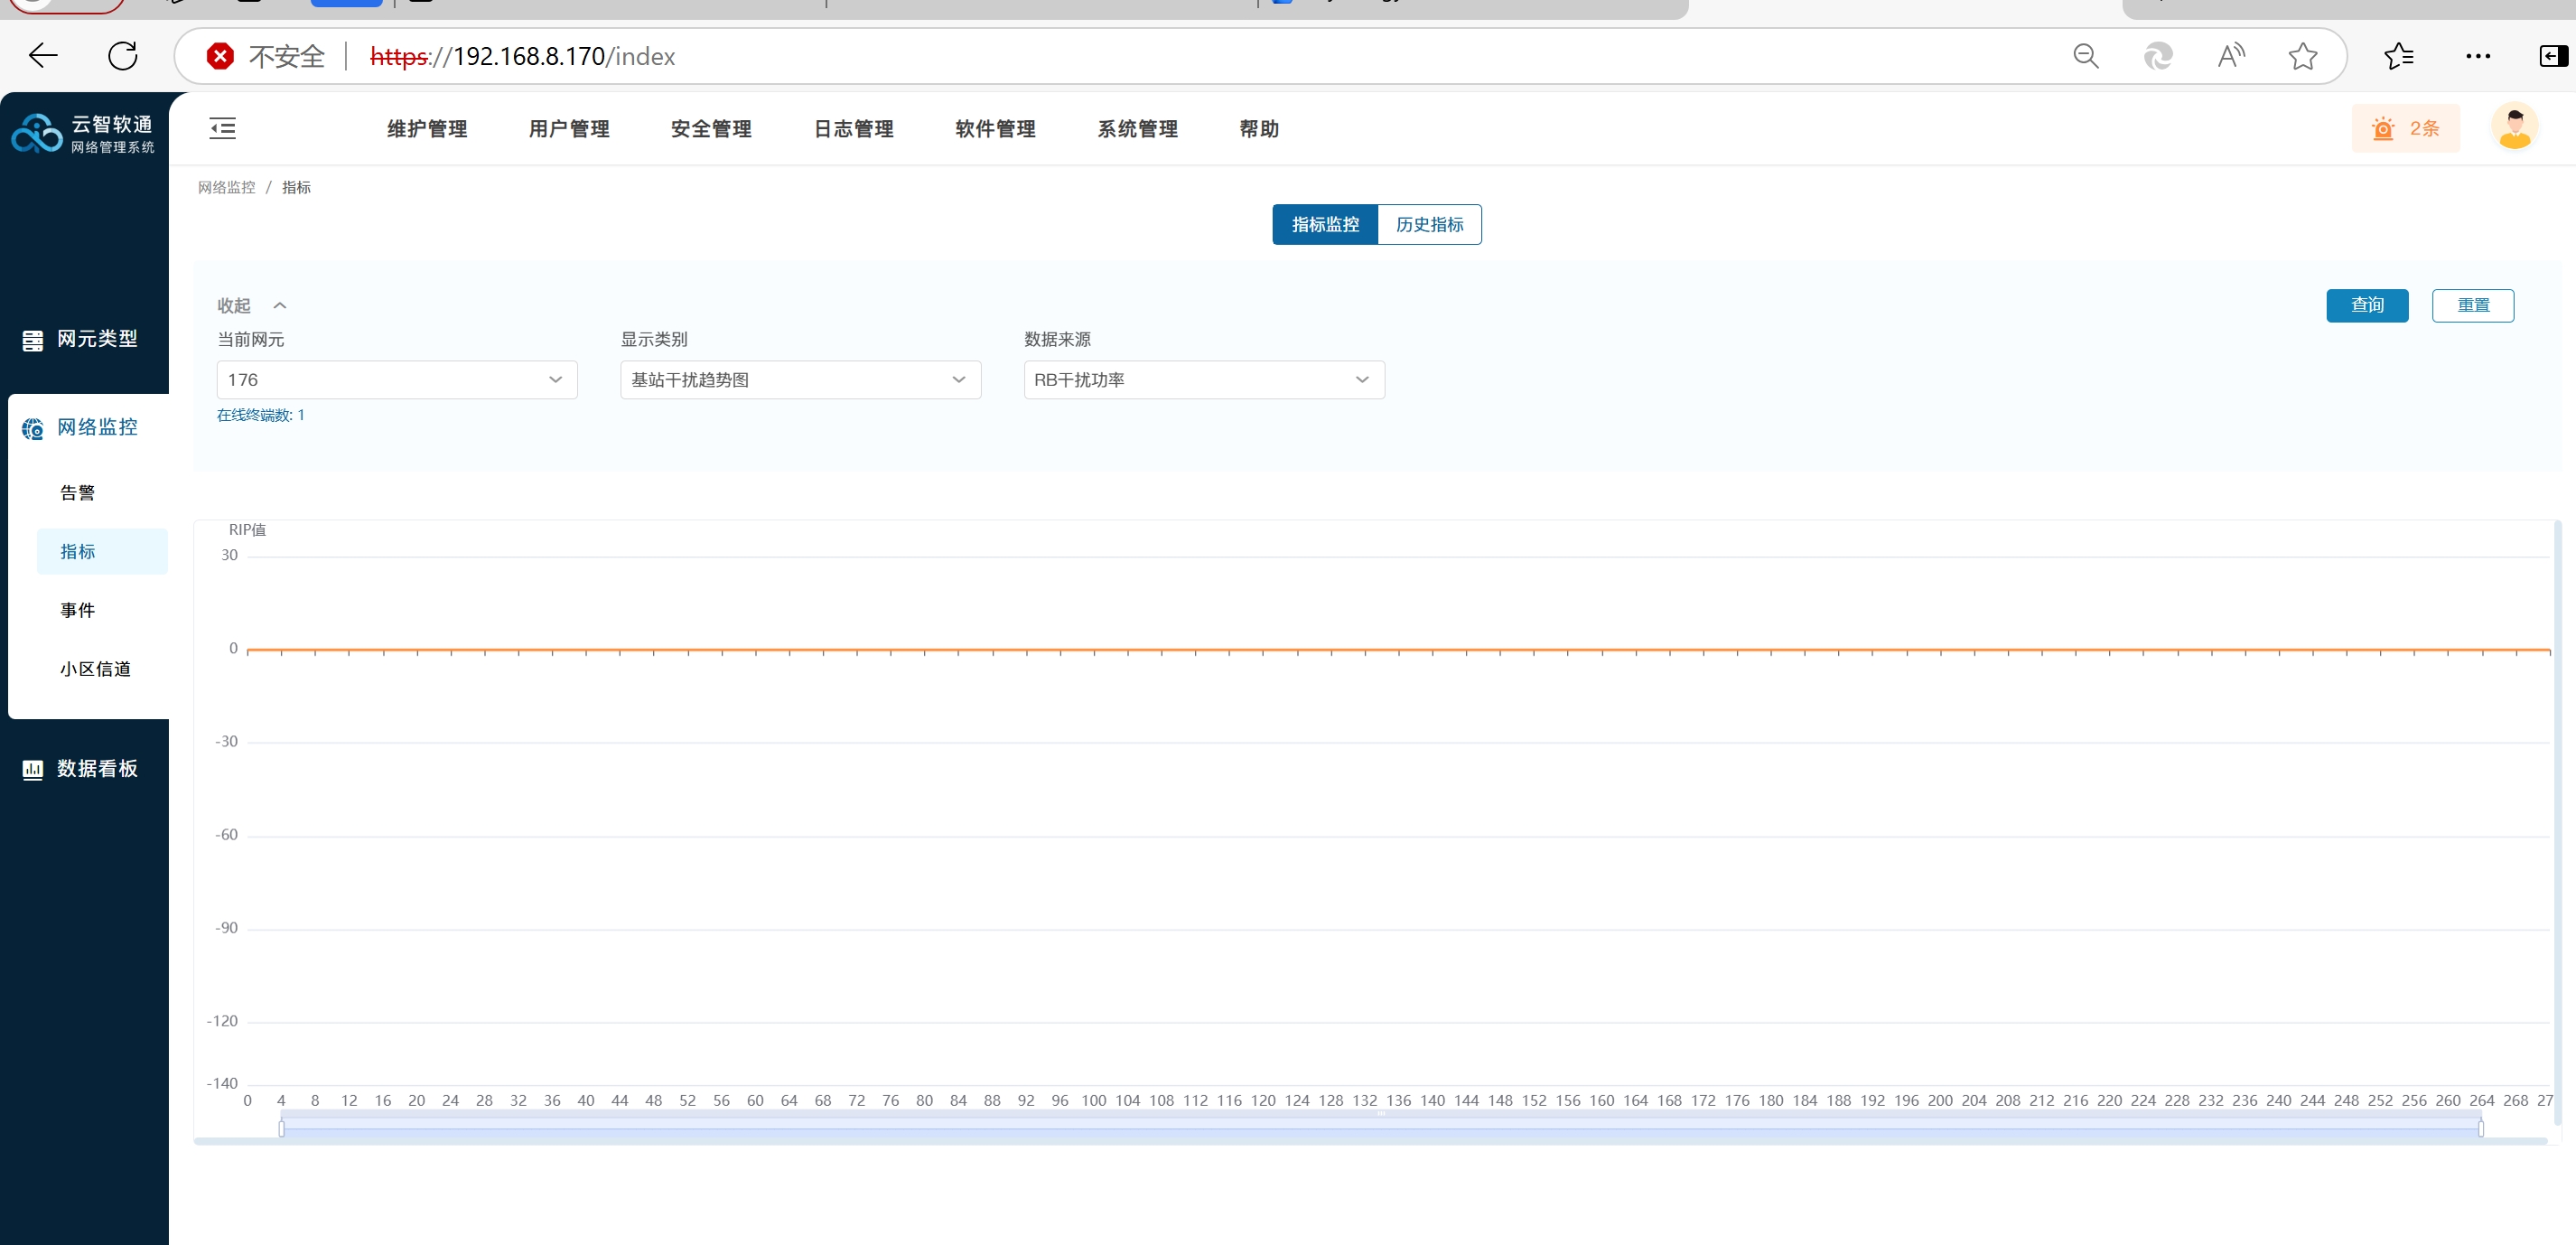Open the 日志管理 menu

[853, 128]
